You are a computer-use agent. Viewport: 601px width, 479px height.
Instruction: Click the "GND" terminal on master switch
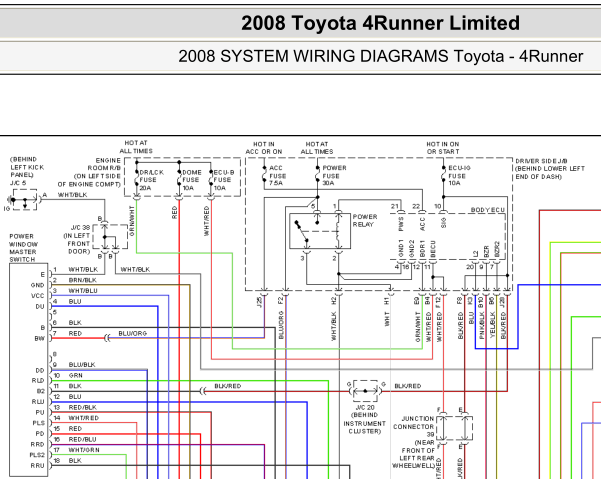click(38, 285)
